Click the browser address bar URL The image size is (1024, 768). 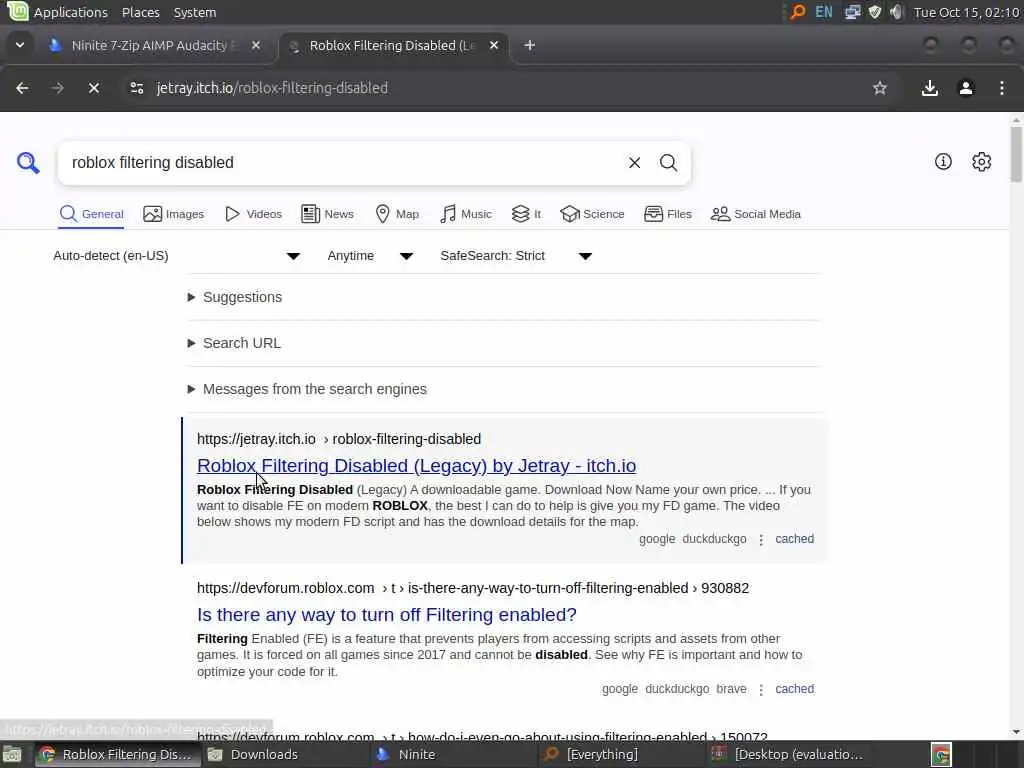pyautogui.click(x=272, y=88)
